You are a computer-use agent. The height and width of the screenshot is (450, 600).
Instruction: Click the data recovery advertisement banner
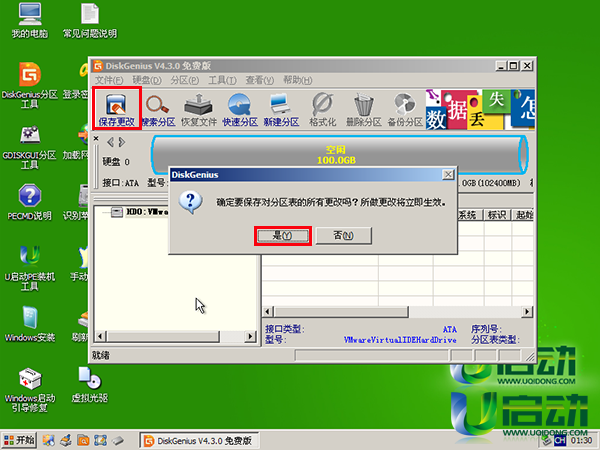[480, 109]
